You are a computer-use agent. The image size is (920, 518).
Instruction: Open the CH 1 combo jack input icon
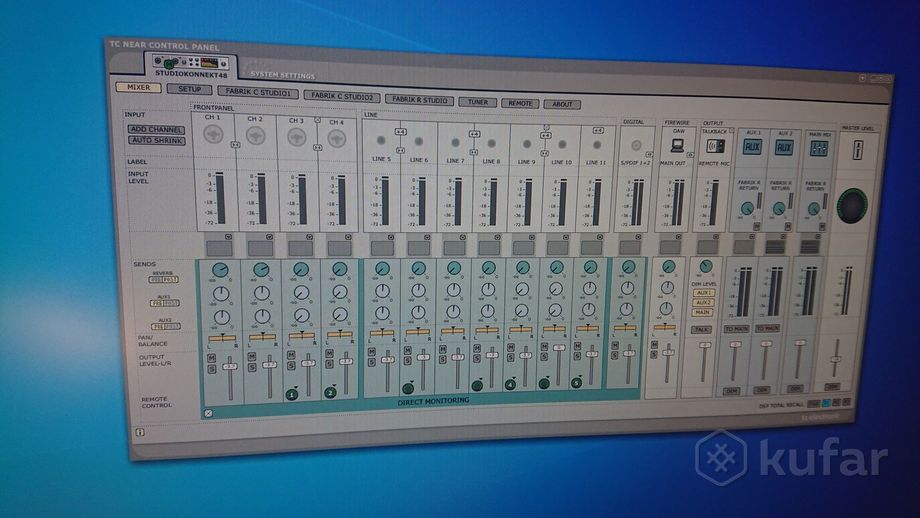pos(213,135)
